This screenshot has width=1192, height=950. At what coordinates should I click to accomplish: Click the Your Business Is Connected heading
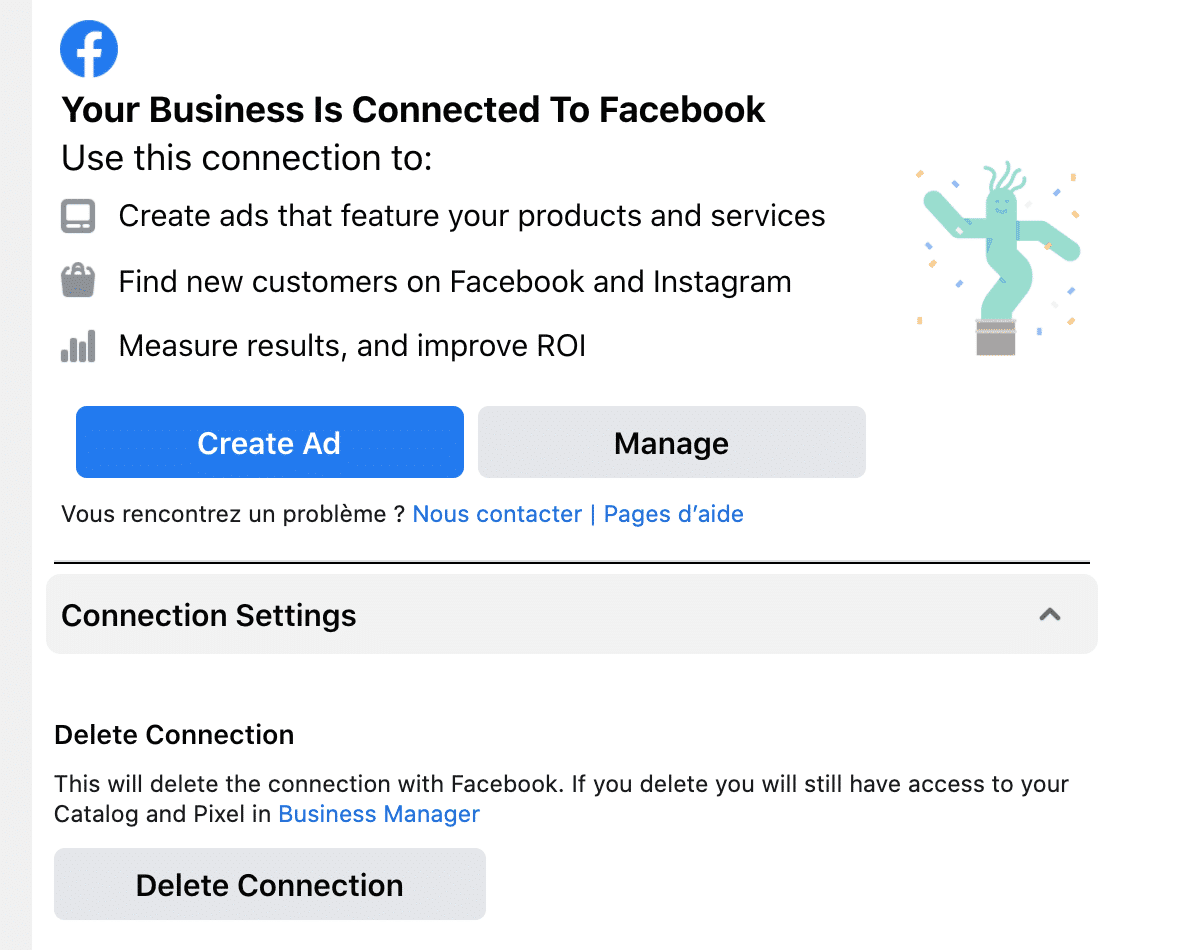tap(413, 109)
